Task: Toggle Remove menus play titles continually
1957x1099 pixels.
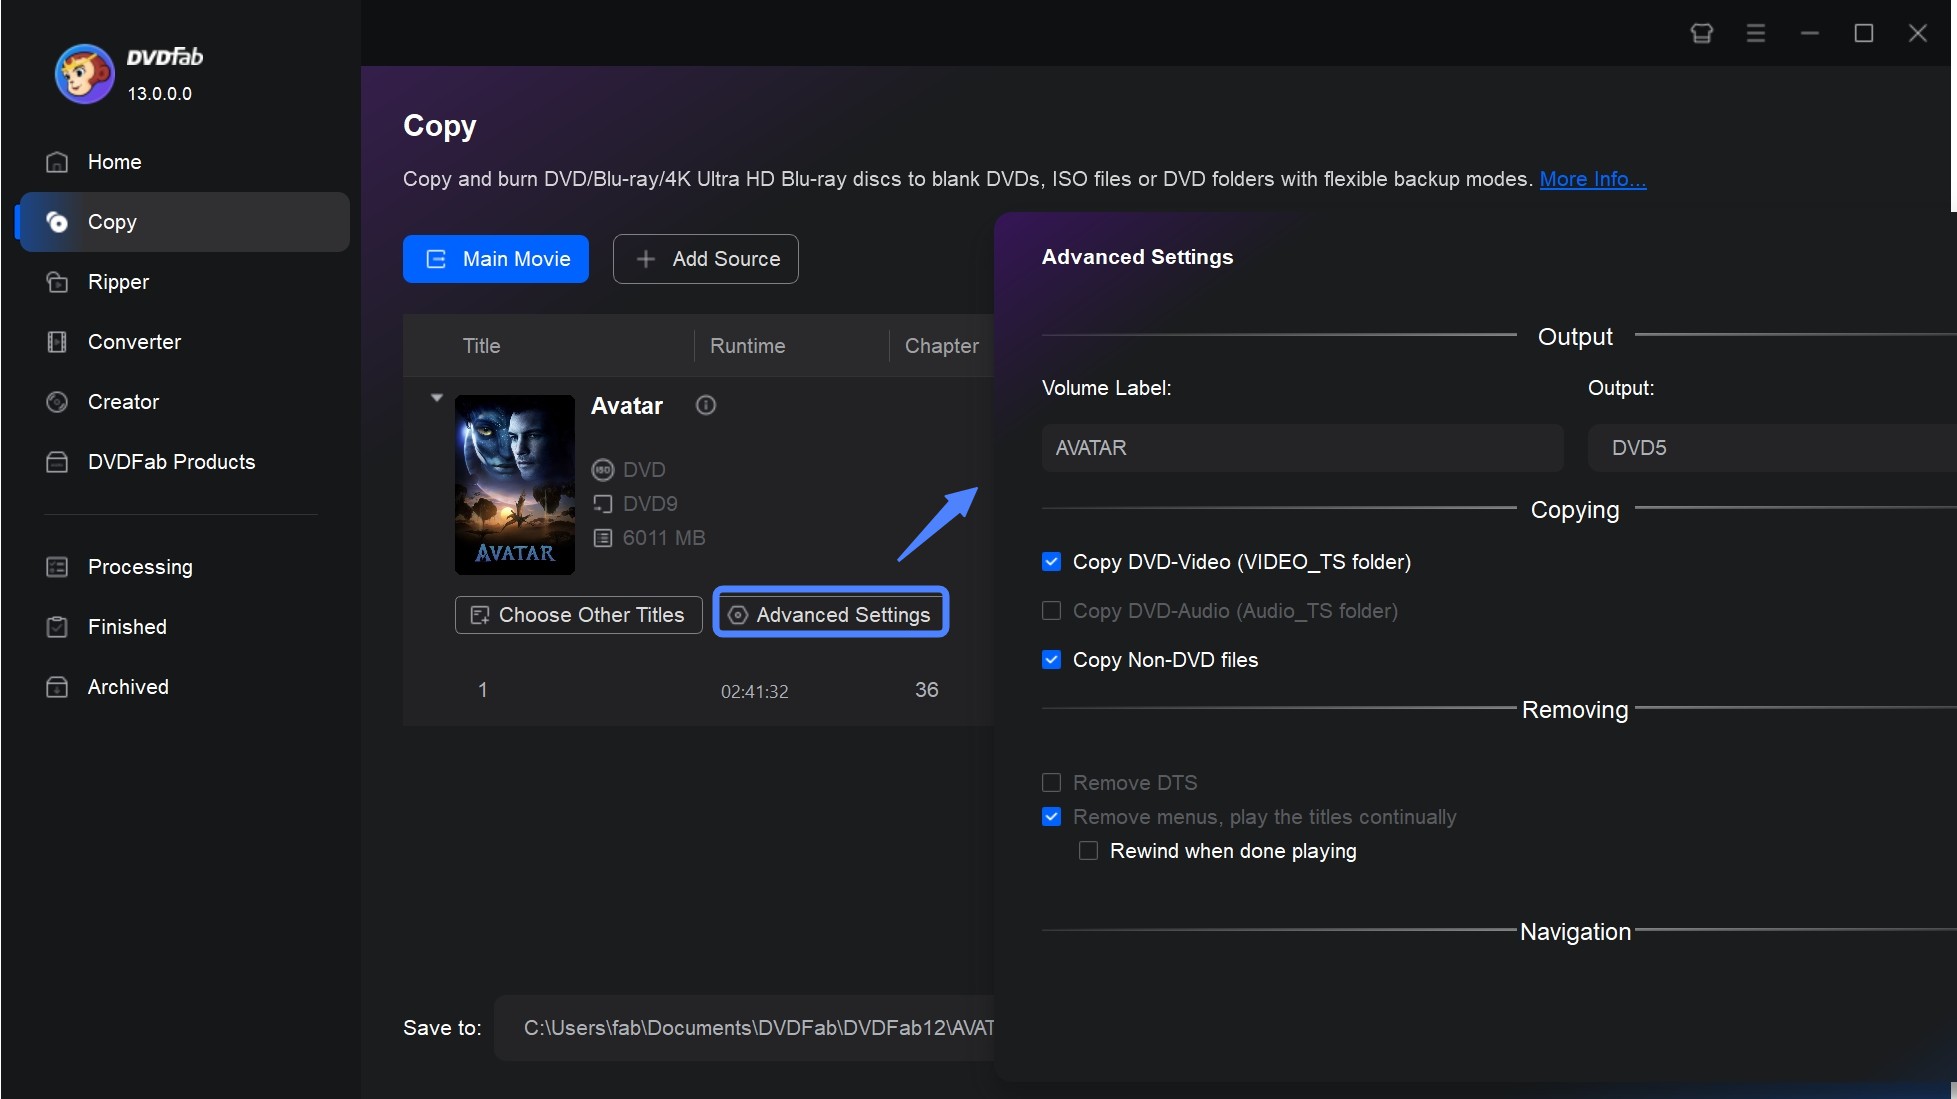Action: pos(1052,816)
